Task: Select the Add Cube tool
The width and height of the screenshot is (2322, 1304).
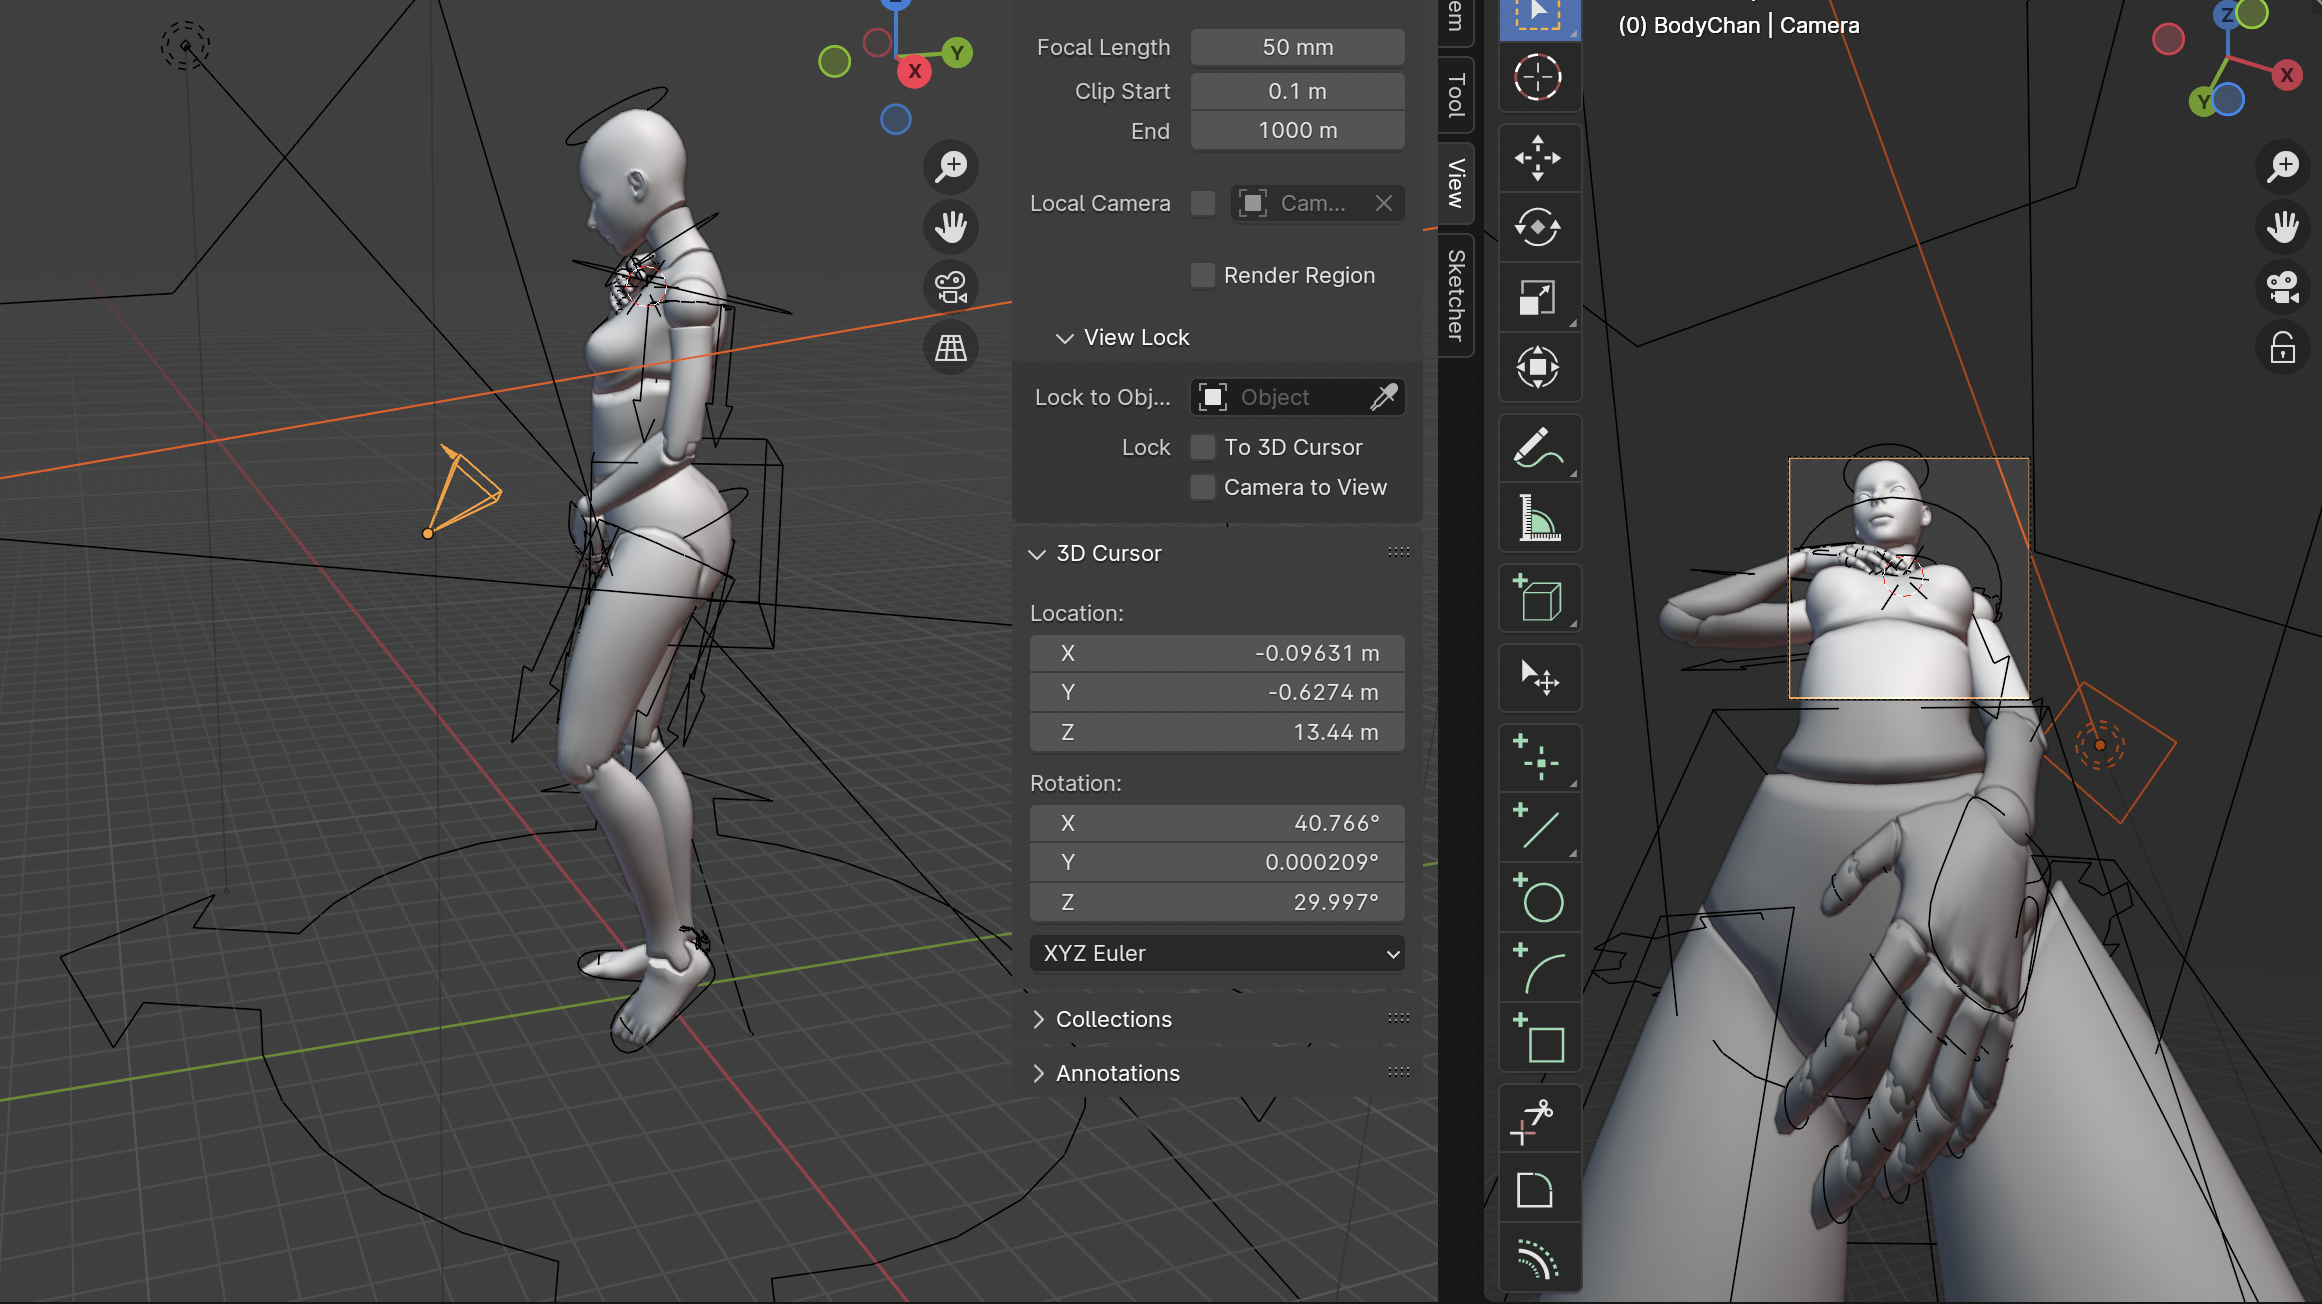Action: pyautogui.click(x=1538, y=599)
